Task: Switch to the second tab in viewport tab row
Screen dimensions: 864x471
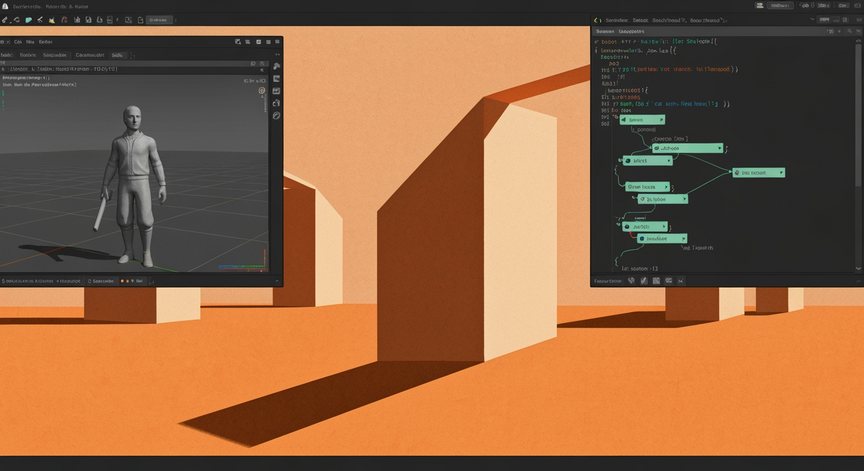Action: click(x=28, y=55)
